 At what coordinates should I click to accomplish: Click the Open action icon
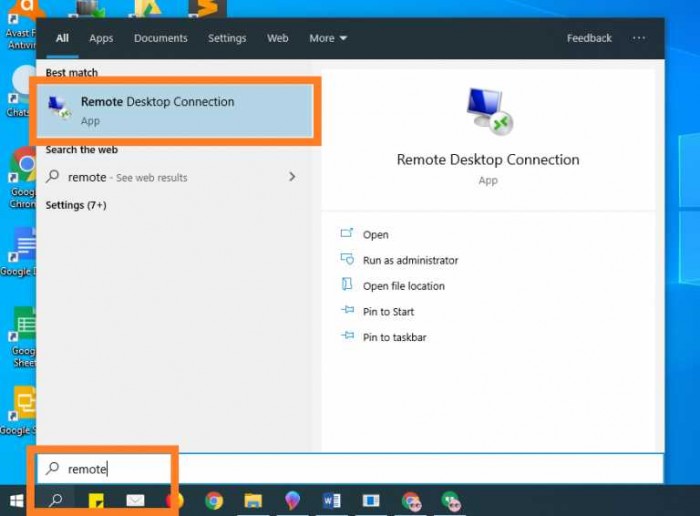point(347,233)
